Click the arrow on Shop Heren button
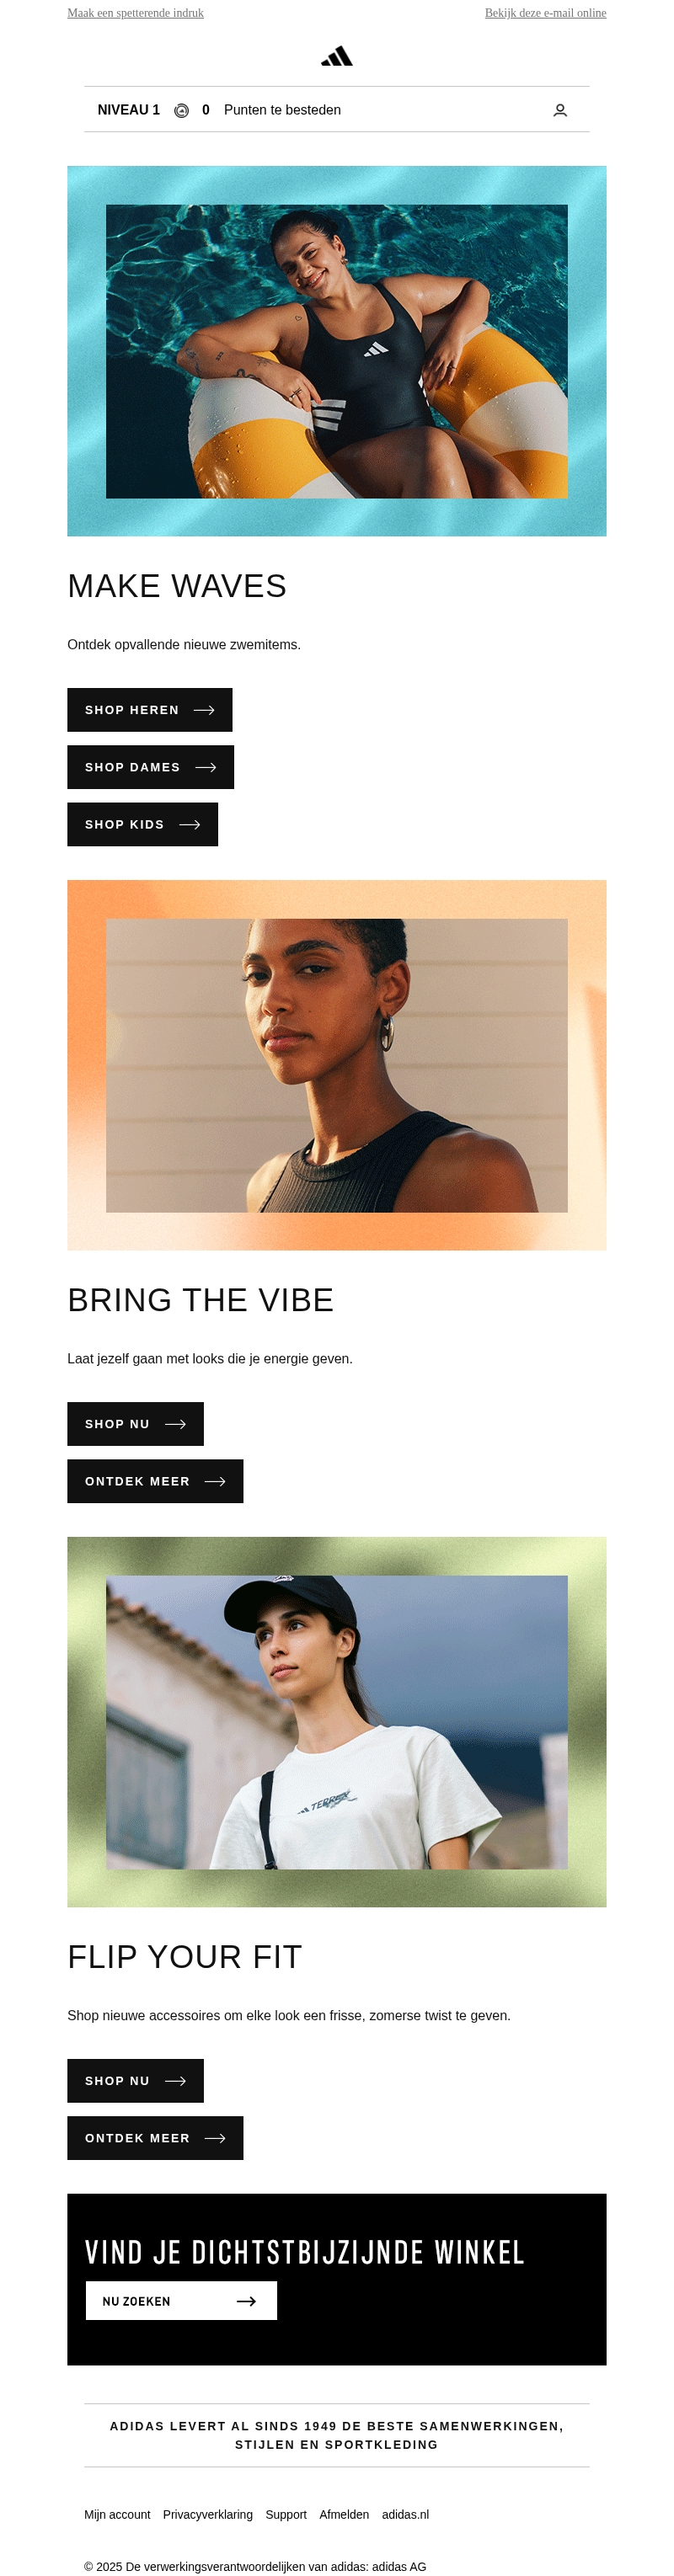The height and width of the screenshot is (2576, 674). [x=204, y=710]
